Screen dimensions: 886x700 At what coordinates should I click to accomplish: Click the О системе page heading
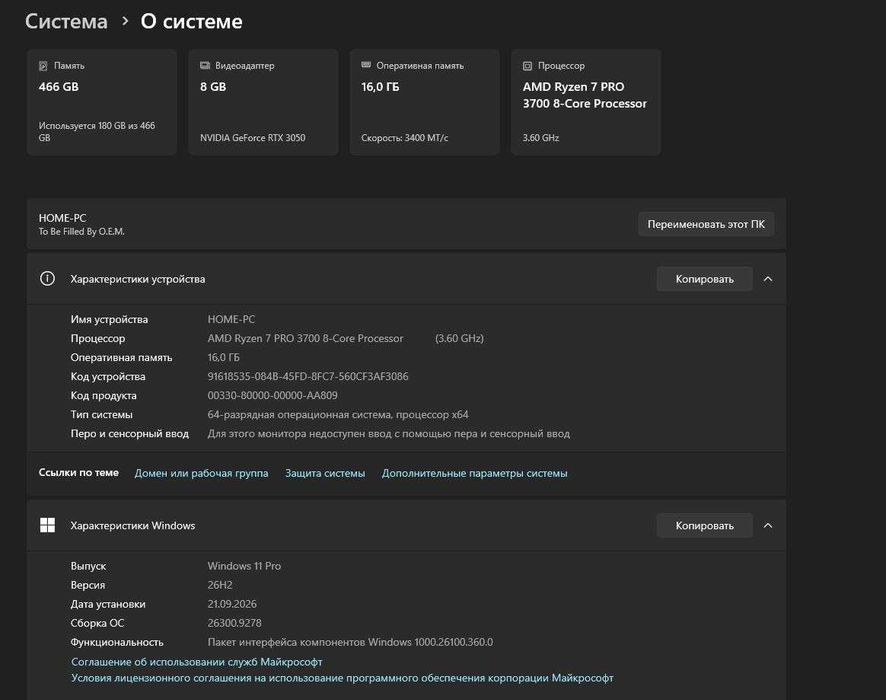pyautogui.click(x=192, y=21)
